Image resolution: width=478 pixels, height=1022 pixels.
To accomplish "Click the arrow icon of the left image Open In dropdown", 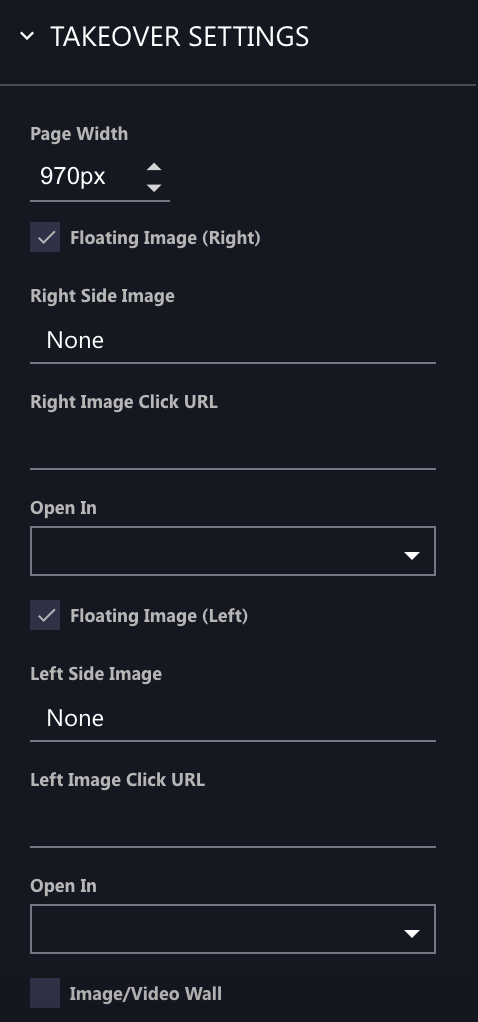I will click(x=411, y=933).
